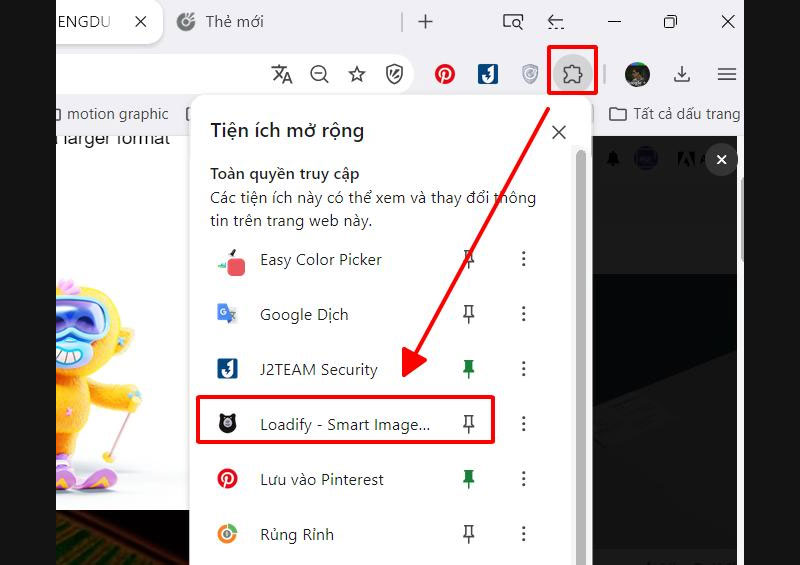Open more options for Google Dịch
This screenshot has width=800, height=565.
(x=523, y=314)
